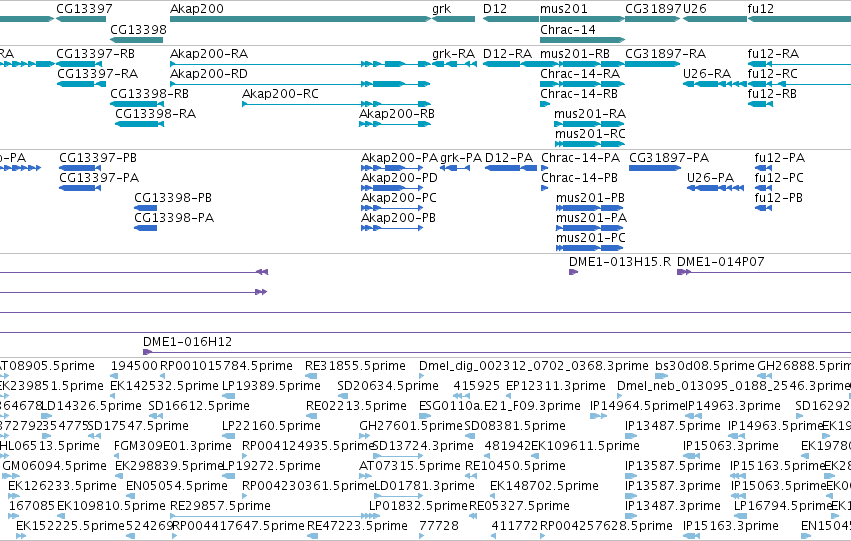Viewport: 851px width, 541px height.
Task: Click protein mus201-PC
Action: [x=590, y=238]
